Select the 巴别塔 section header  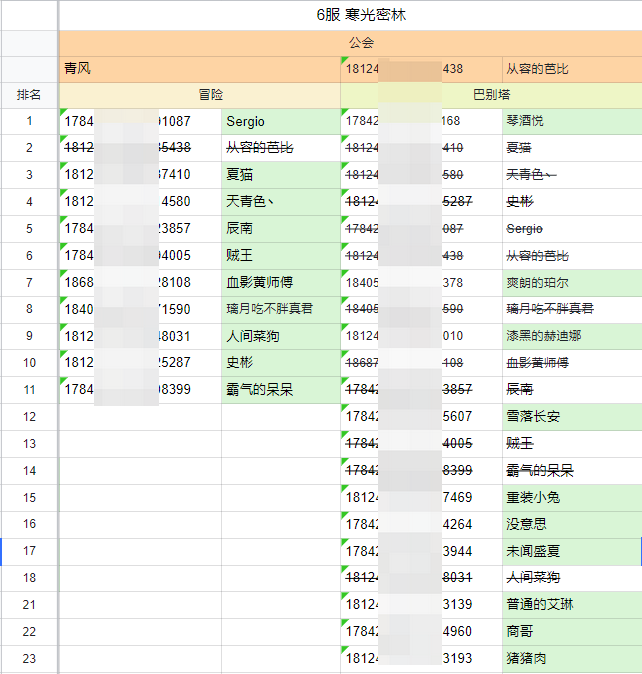click(490, 95)
